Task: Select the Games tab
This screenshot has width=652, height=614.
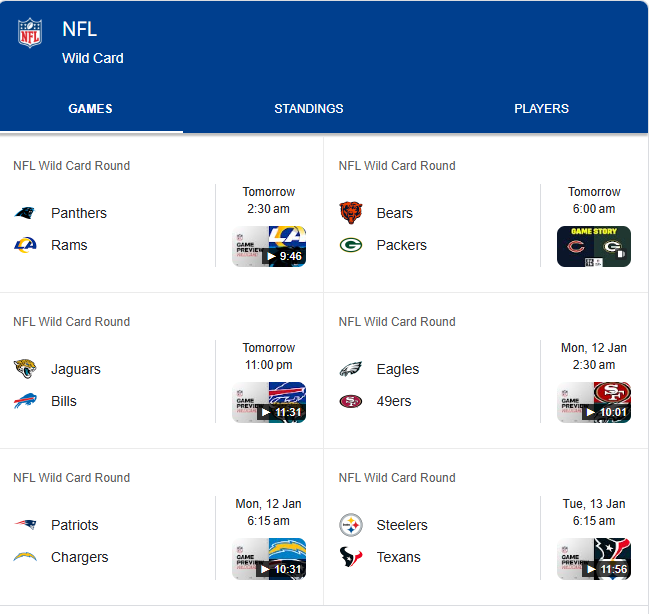Action: (90, 109)
